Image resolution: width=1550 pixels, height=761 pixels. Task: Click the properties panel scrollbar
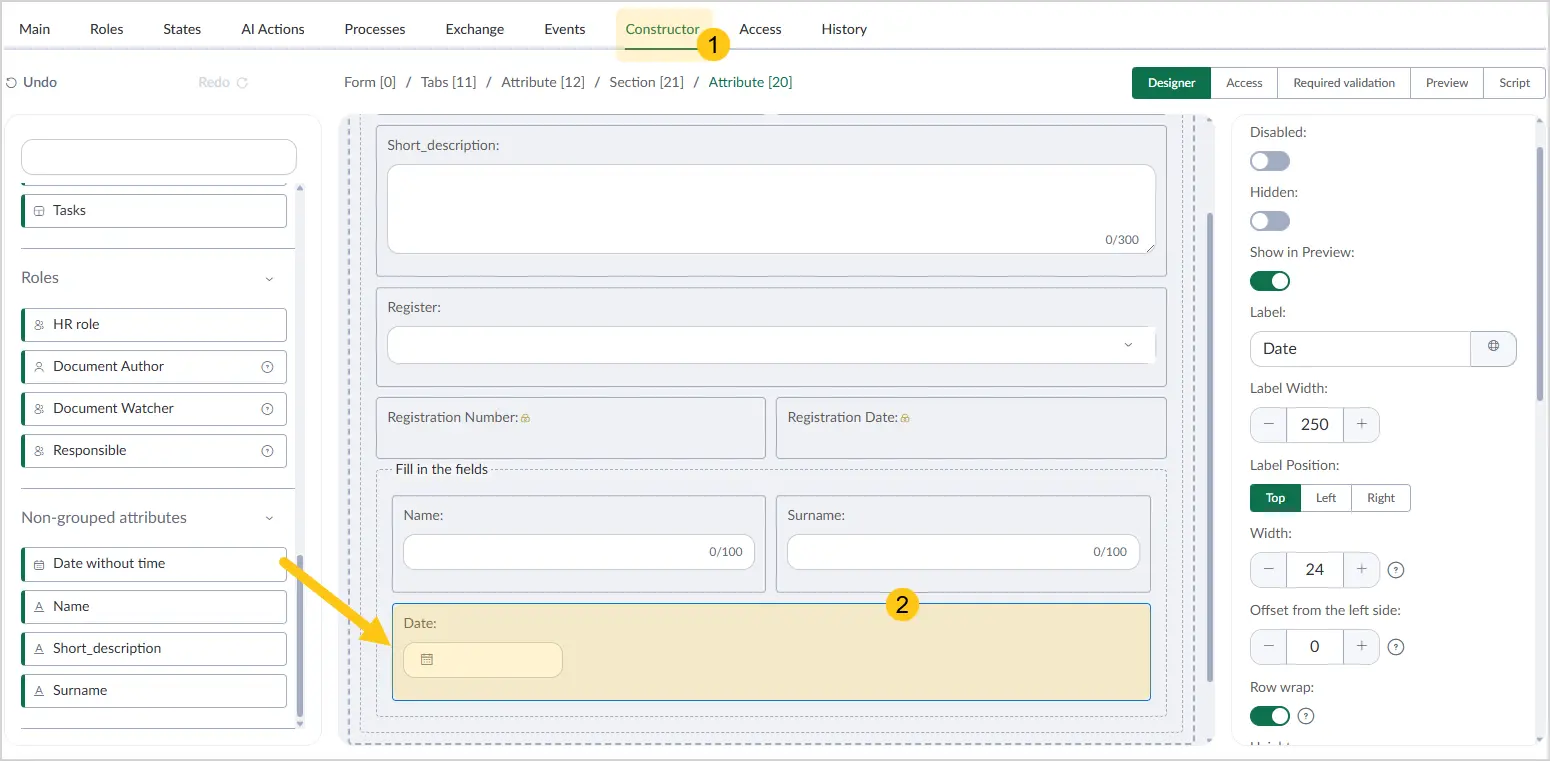pos(1538,274)
